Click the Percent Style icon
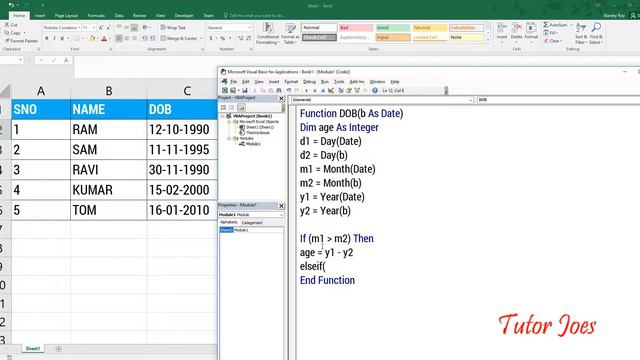Image resolution: width=640 pixels, height=360 pixels. [222, 38]
